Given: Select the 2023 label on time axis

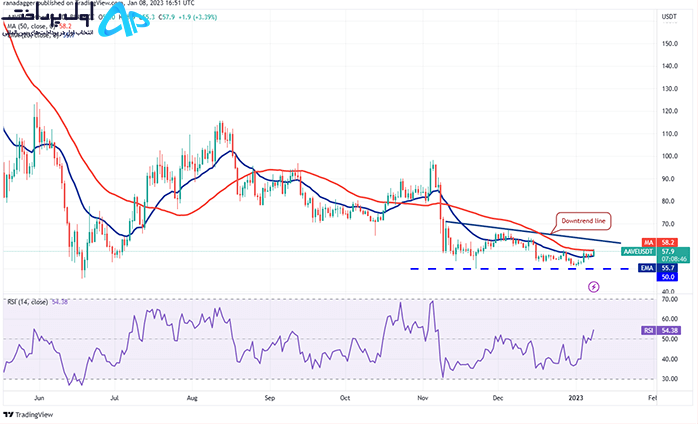Looking at the screenshot, I should [575, 398].
